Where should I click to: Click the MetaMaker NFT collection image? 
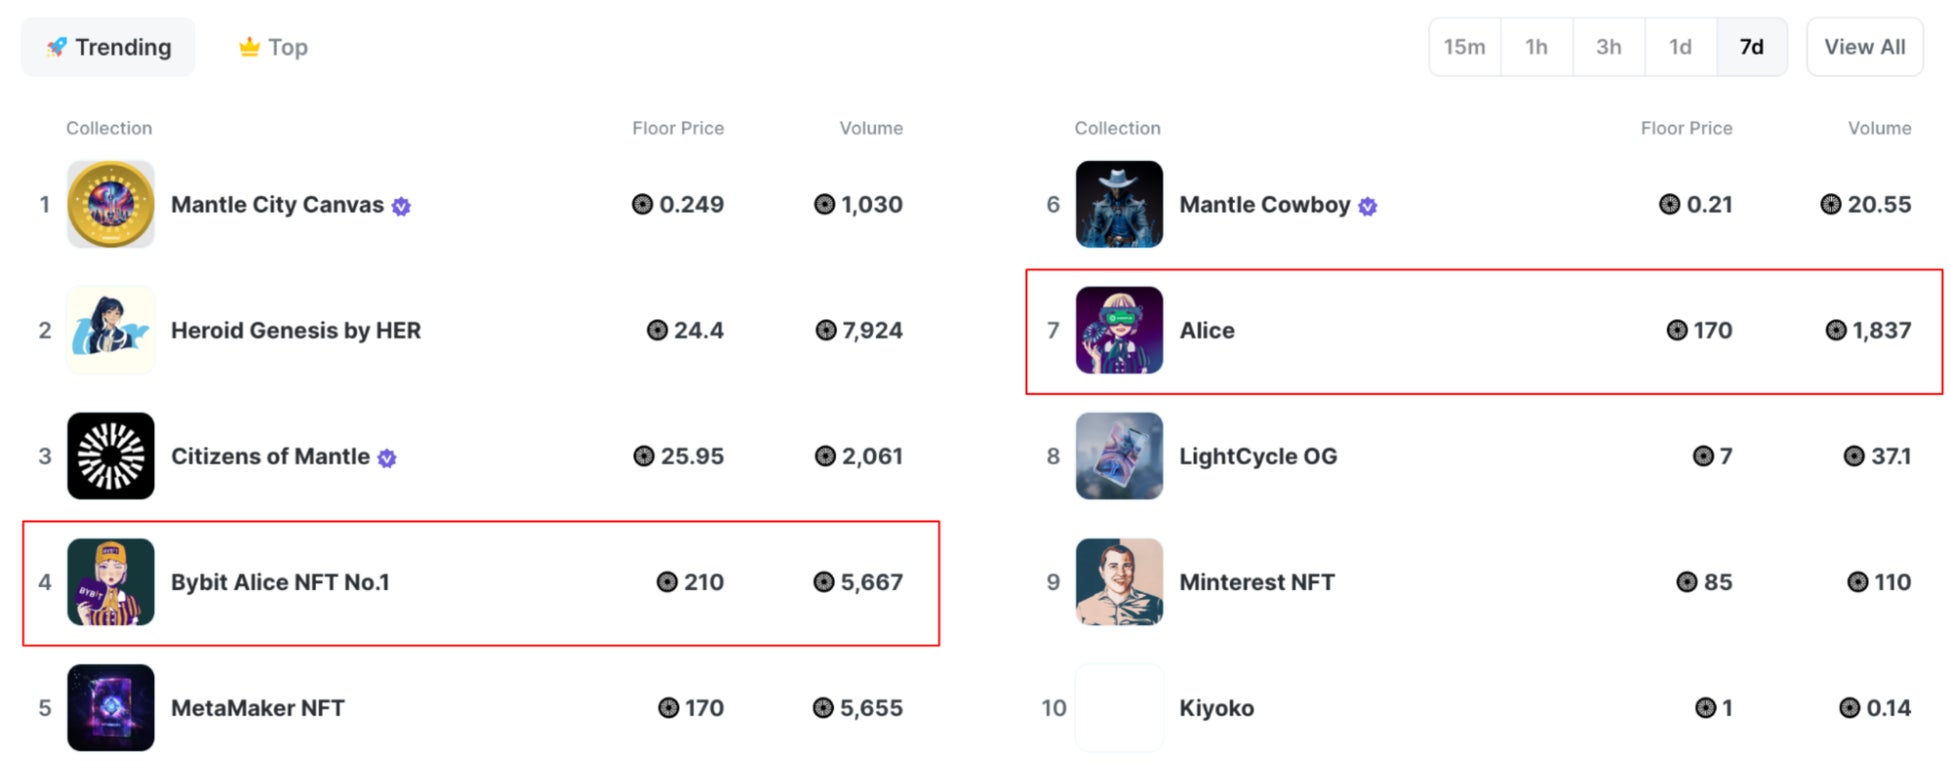[x=110, y=708]
